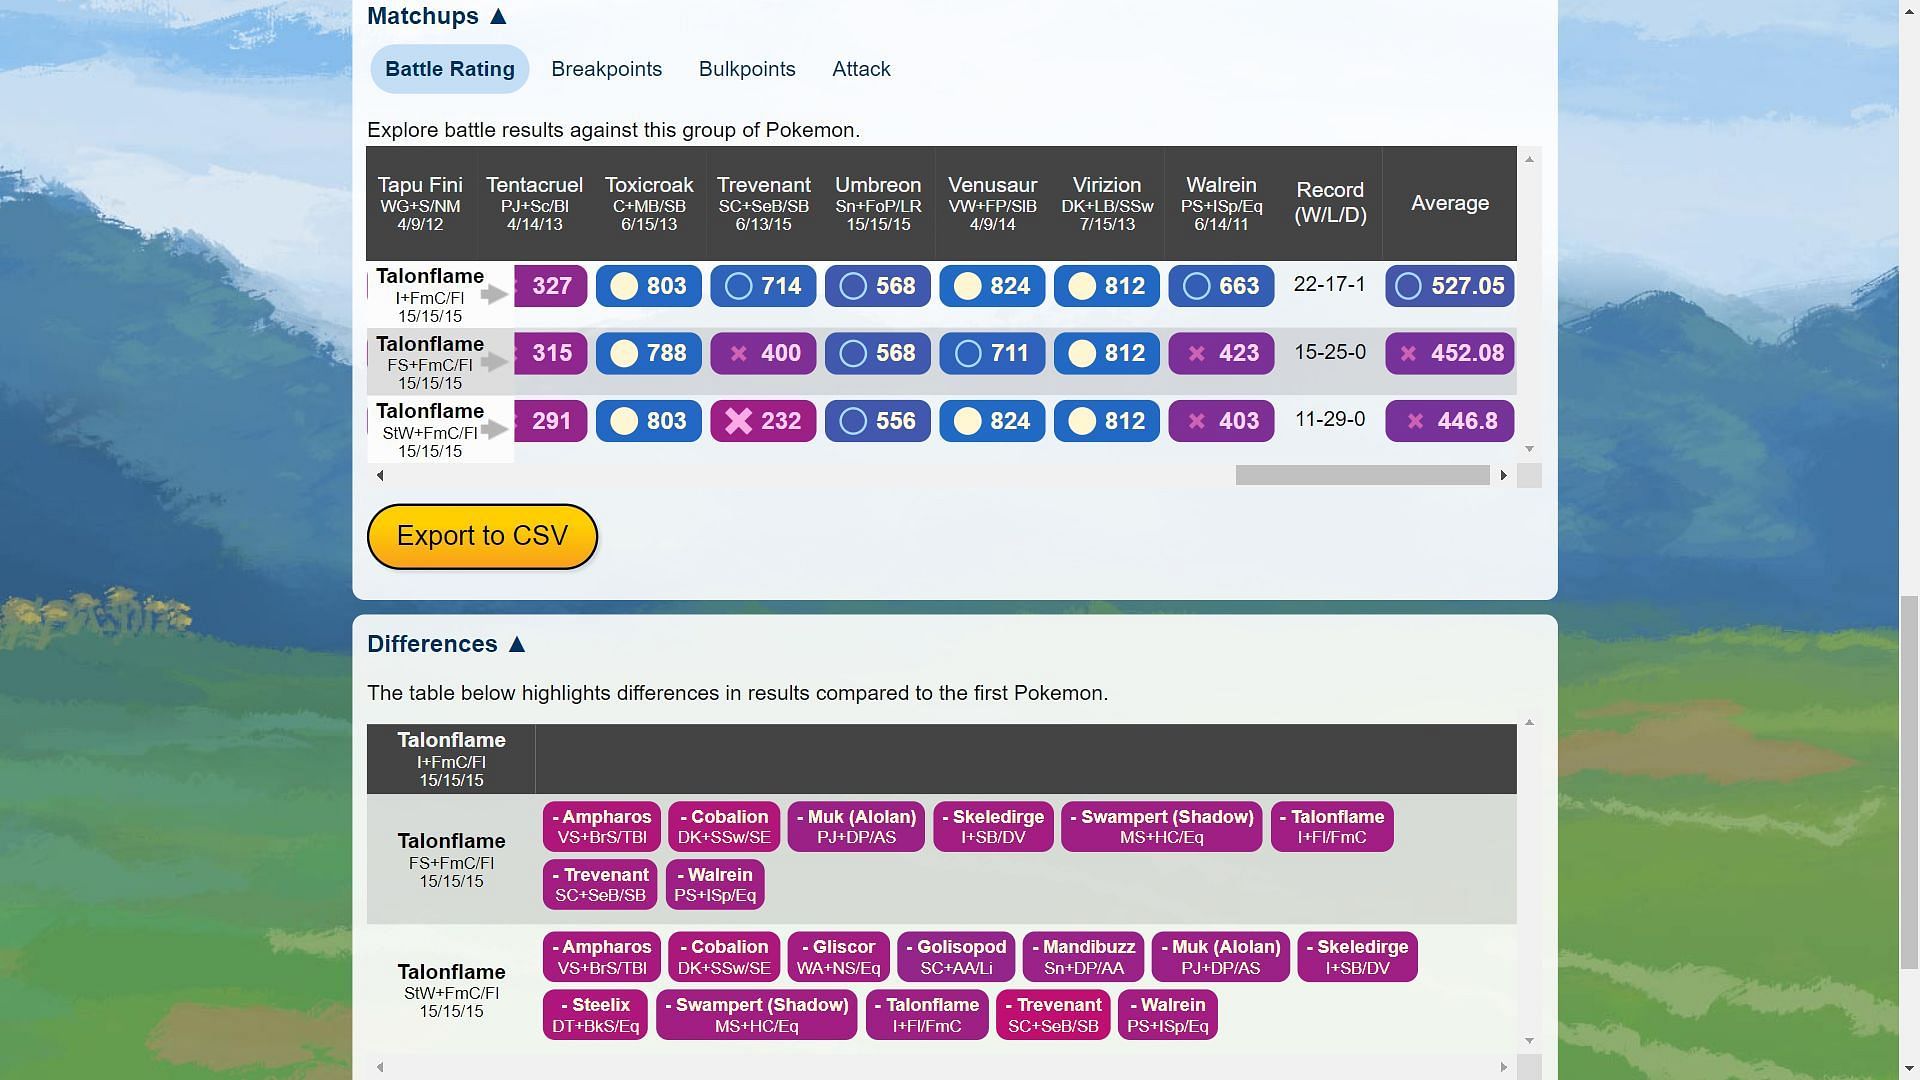Click the Virizion column header
The image size is (1920, 1080).
point(1107,203)
